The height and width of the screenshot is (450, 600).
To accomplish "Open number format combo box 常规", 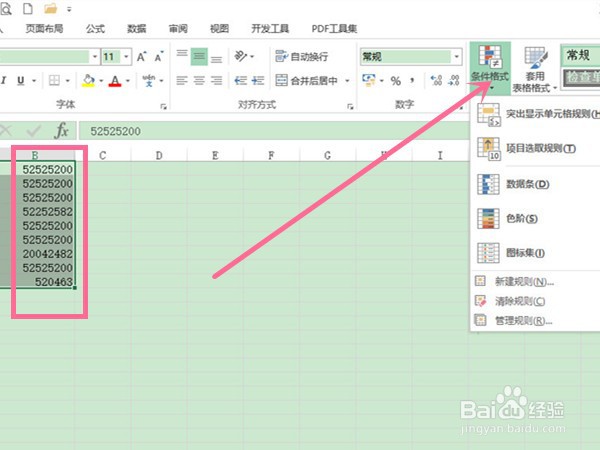I will point(411,57).
